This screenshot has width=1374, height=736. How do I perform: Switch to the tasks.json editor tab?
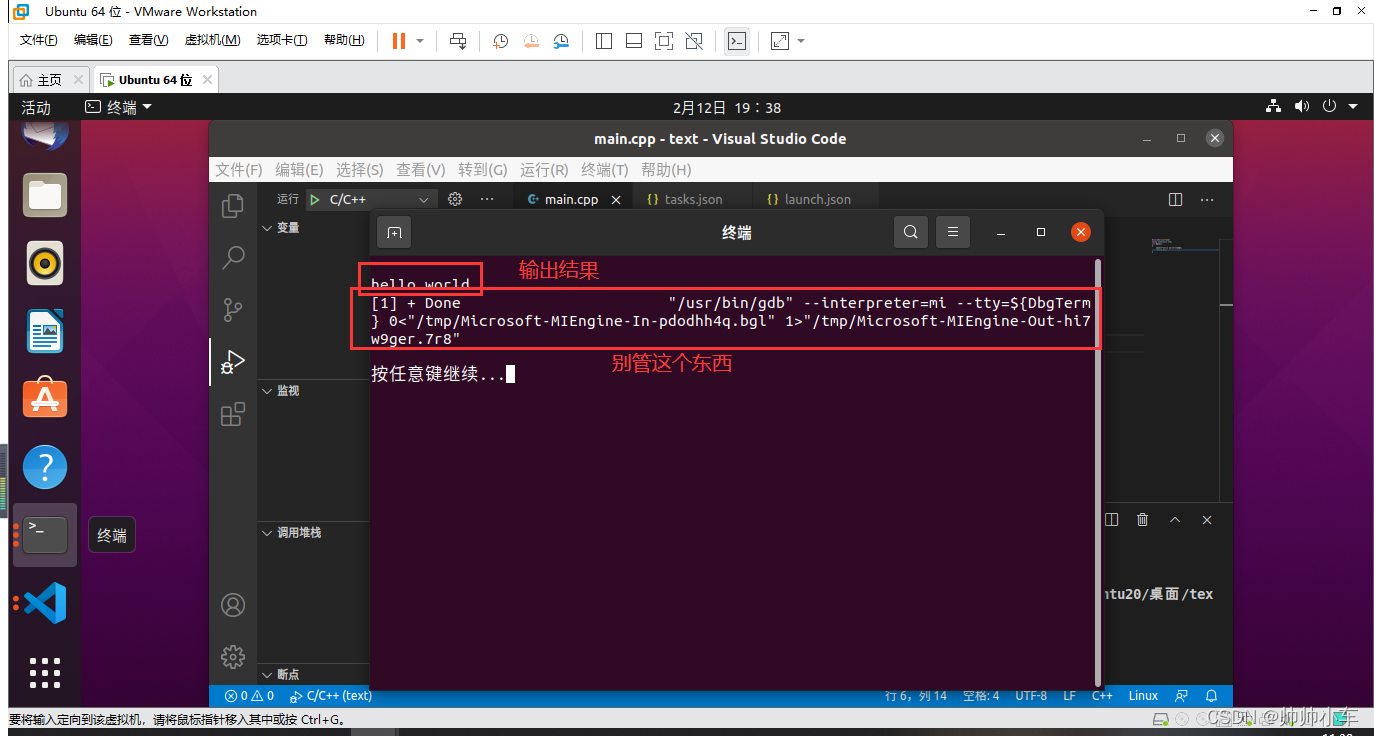click(685, 199)
